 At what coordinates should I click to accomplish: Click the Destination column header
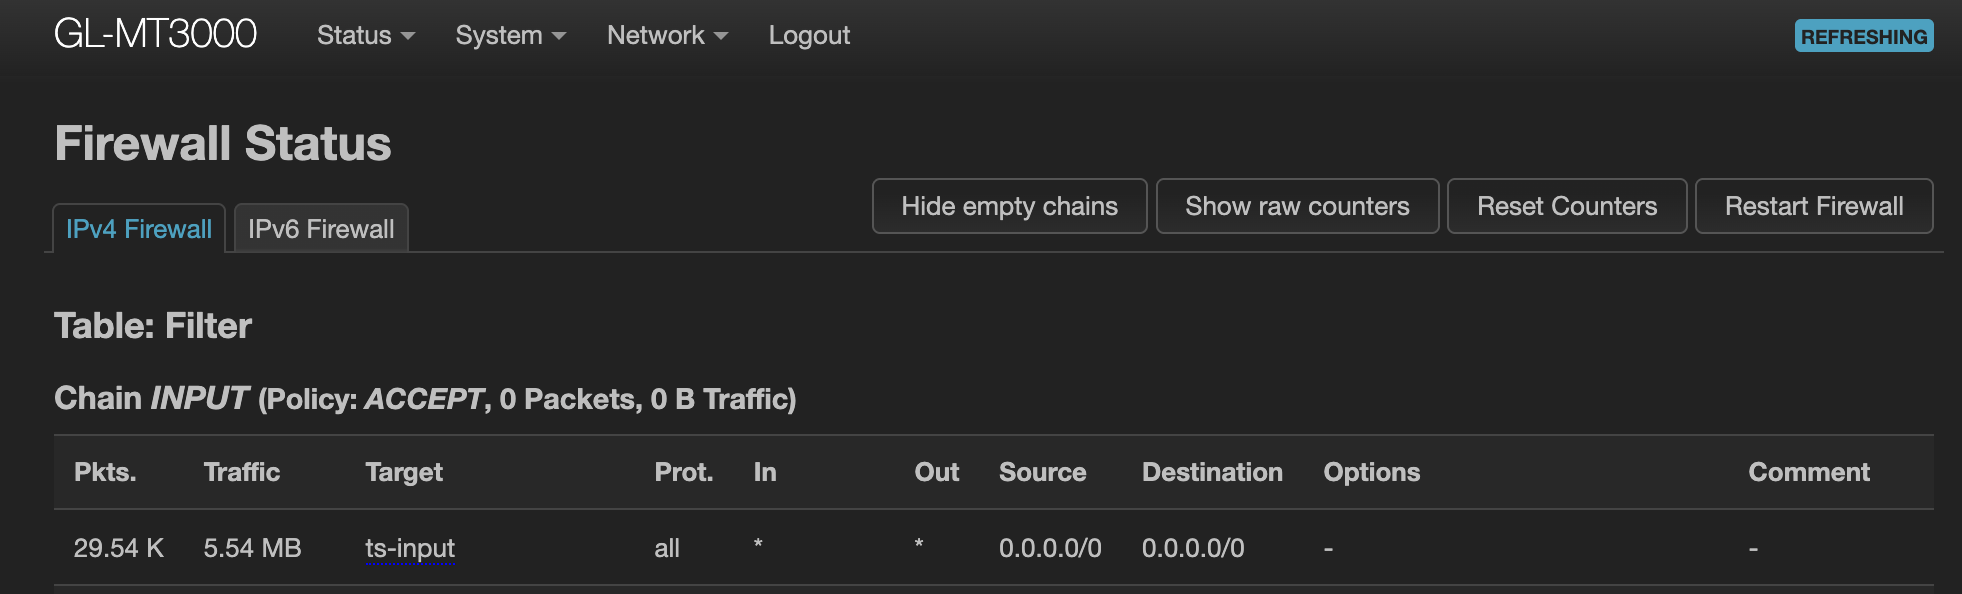click(x=1212, y=472)
